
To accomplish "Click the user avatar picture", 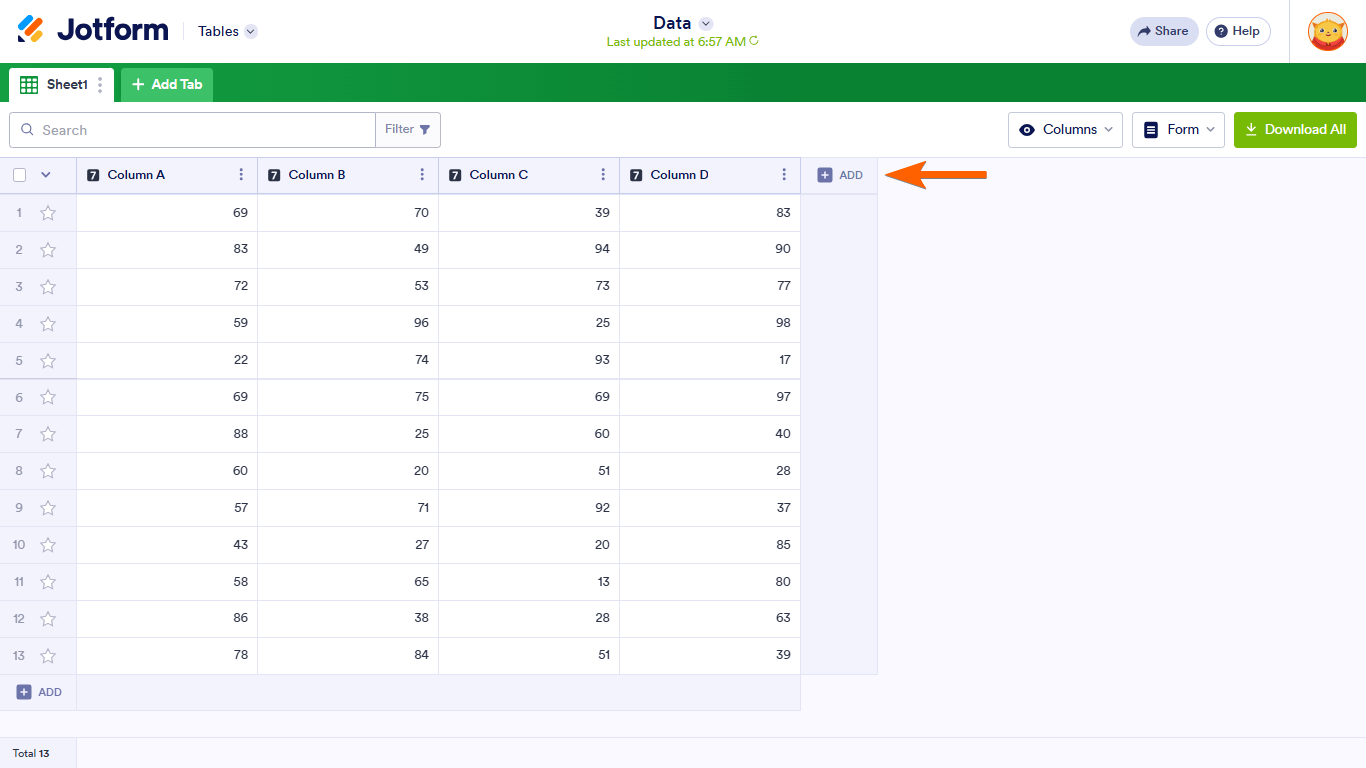I will click(1327, 31).
